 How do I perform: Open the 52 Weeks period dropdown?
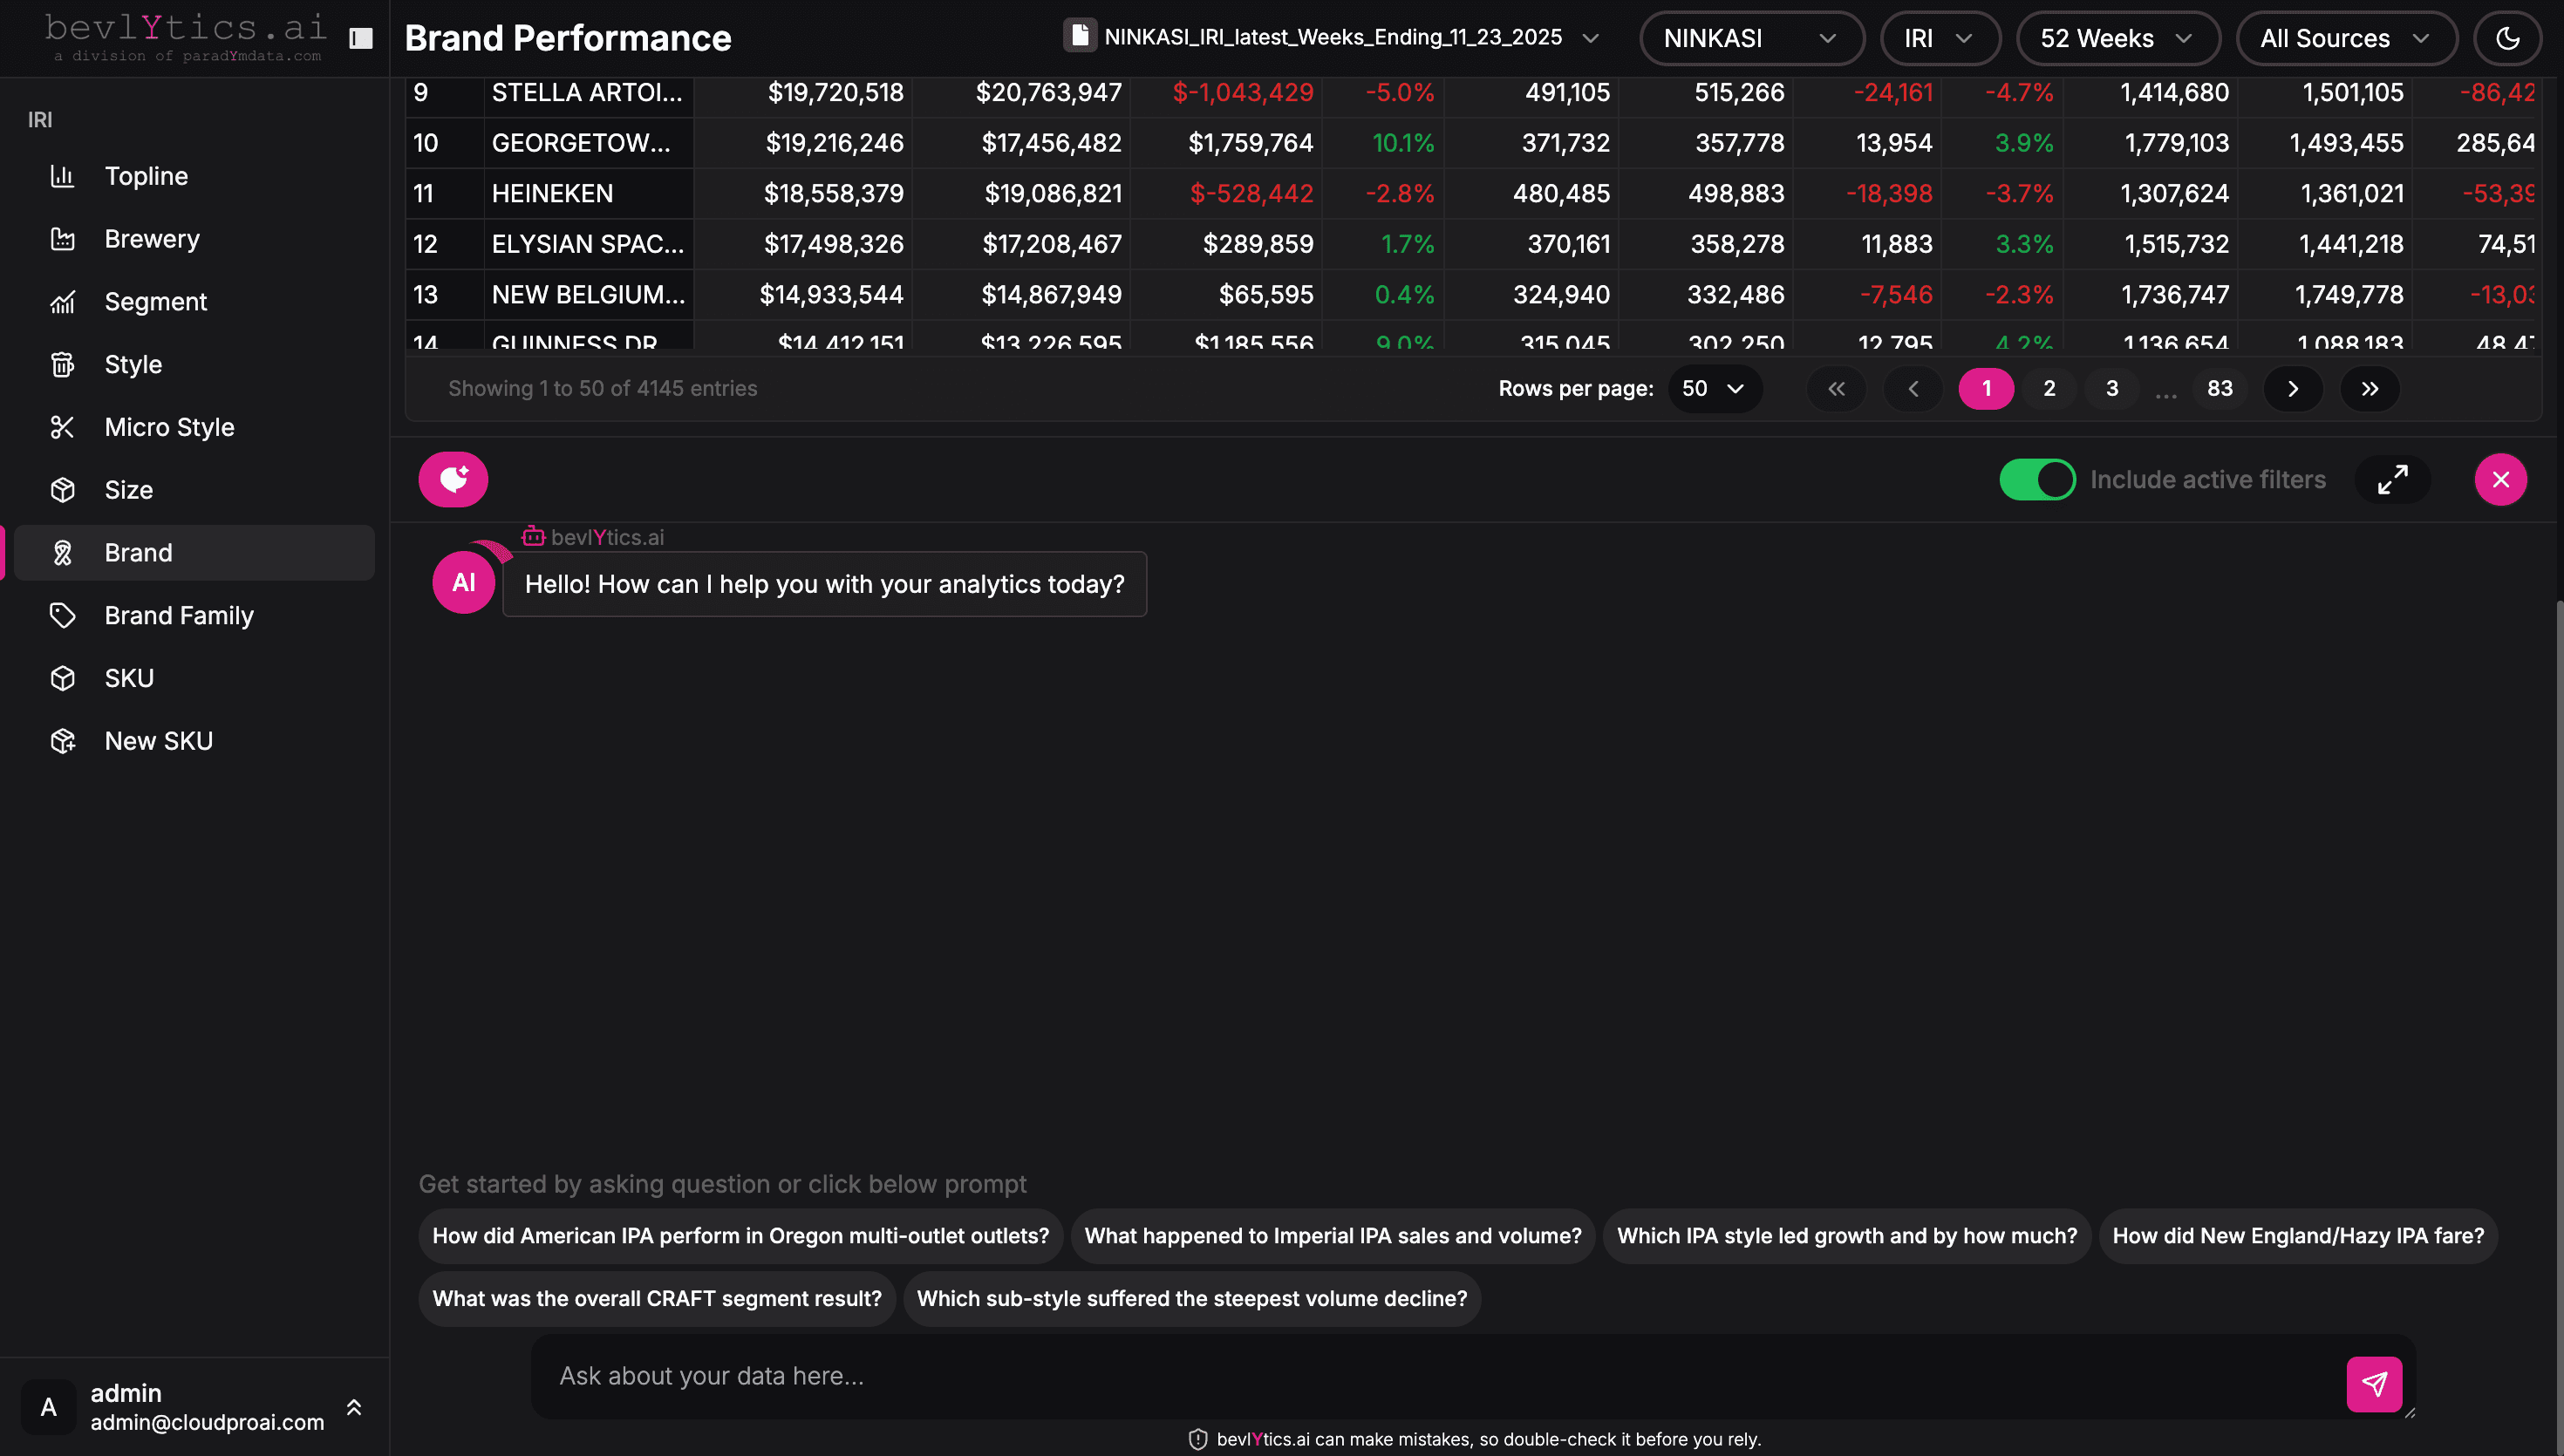[2116, 38]
